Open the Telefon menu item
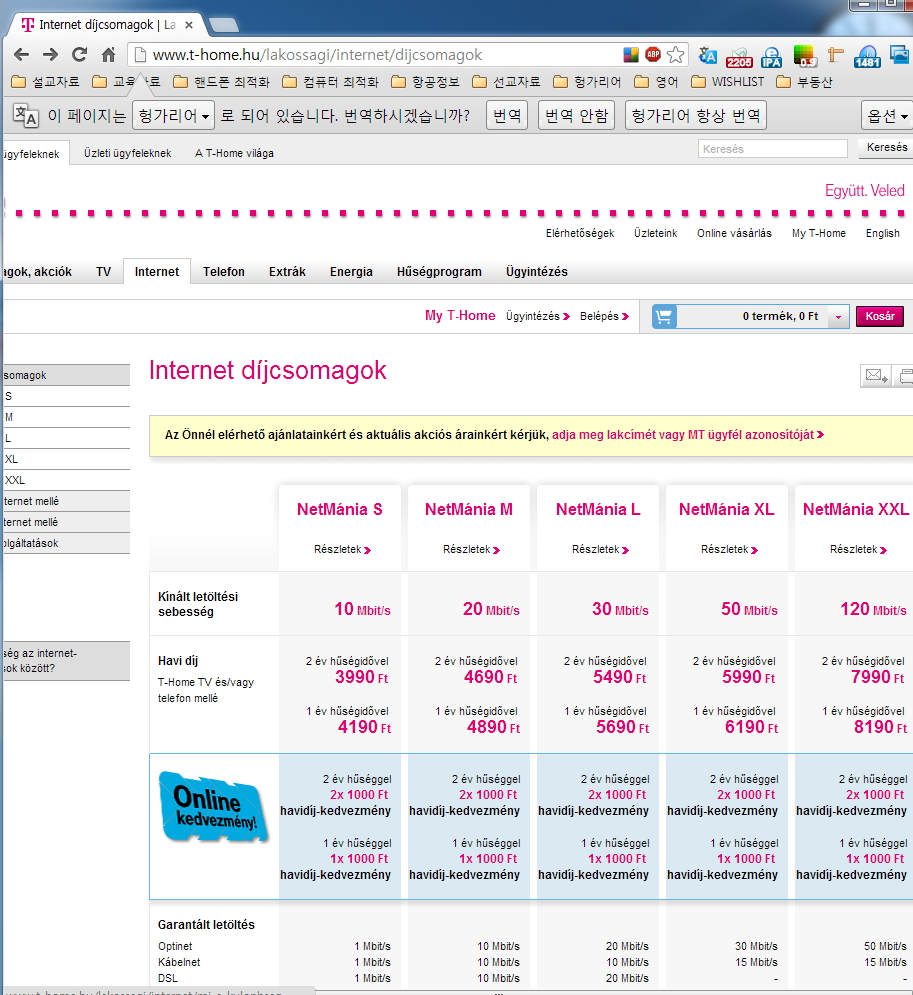The image size is (913, 995). pyautogui.click(x=223, y=272)
